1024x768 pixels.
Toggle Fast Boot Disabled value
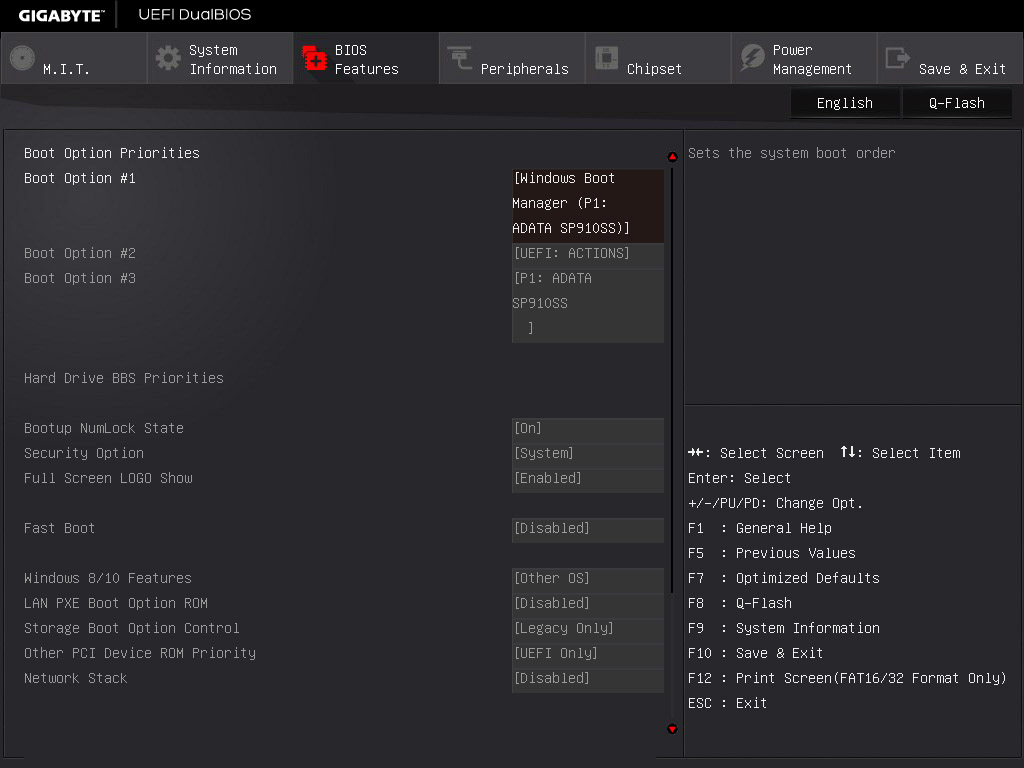click(x=588, y=528)
